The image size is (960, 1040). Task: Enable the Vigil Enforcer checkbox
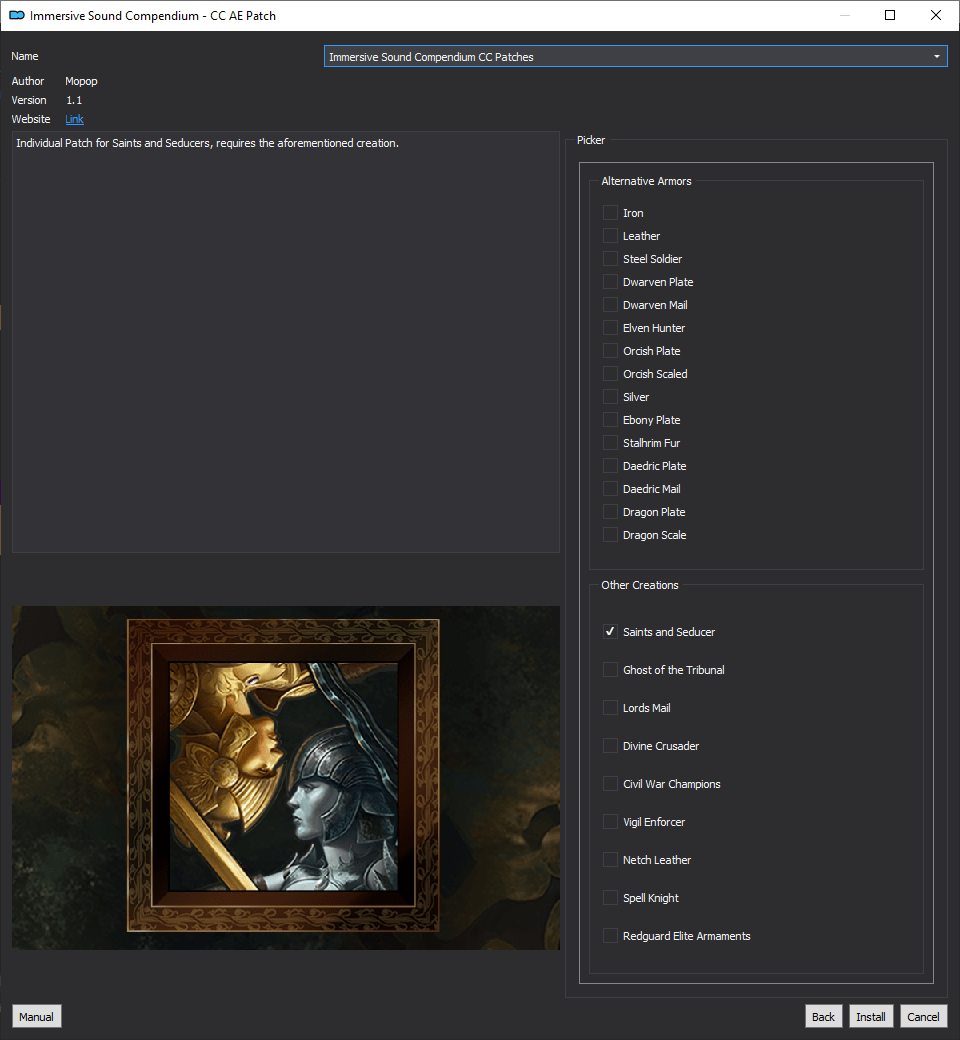pyautogui.click(x=610, y=822)
